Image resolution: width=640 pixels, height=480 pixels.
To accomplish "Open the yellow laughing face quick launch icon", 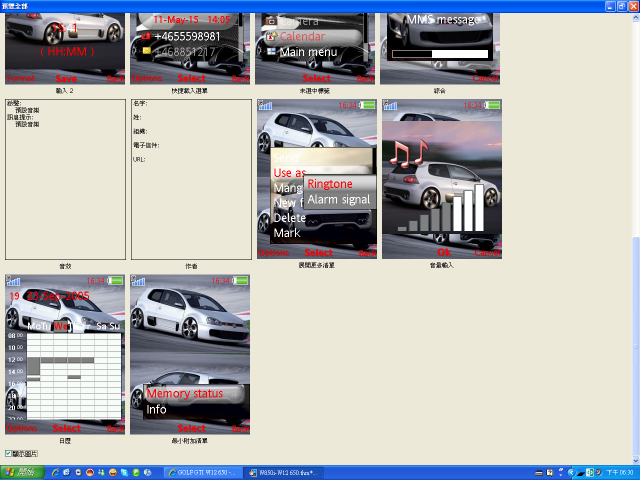I will pos(113,473).
